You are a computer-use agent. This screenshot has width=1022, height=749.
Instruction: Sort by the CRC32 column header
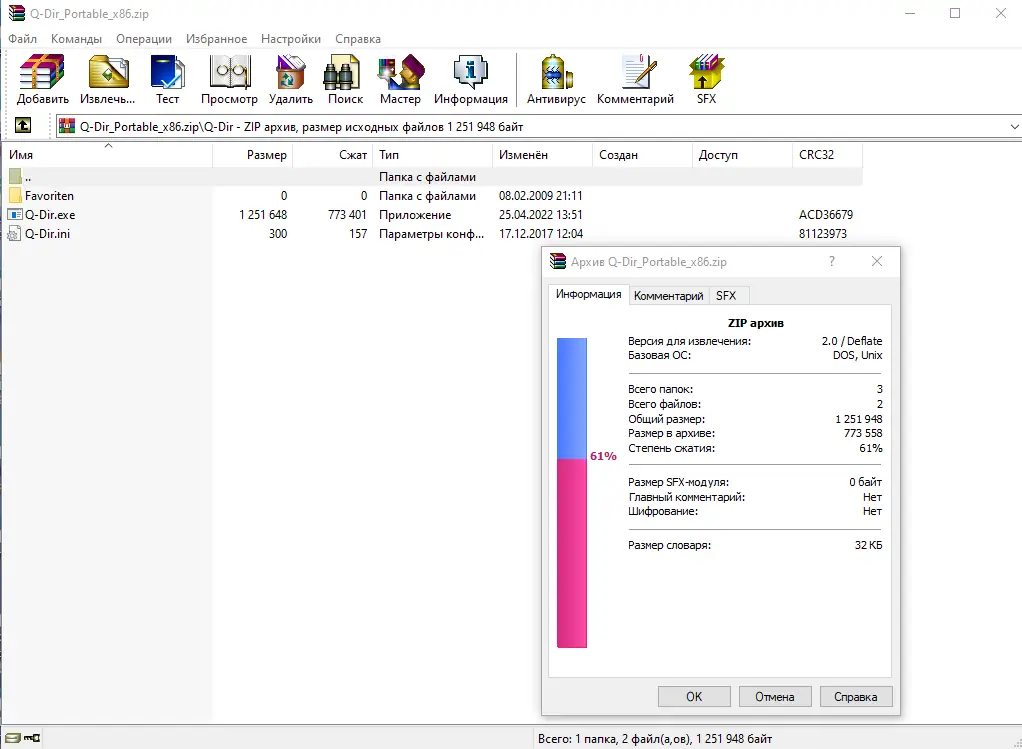[x=827, y=154]
